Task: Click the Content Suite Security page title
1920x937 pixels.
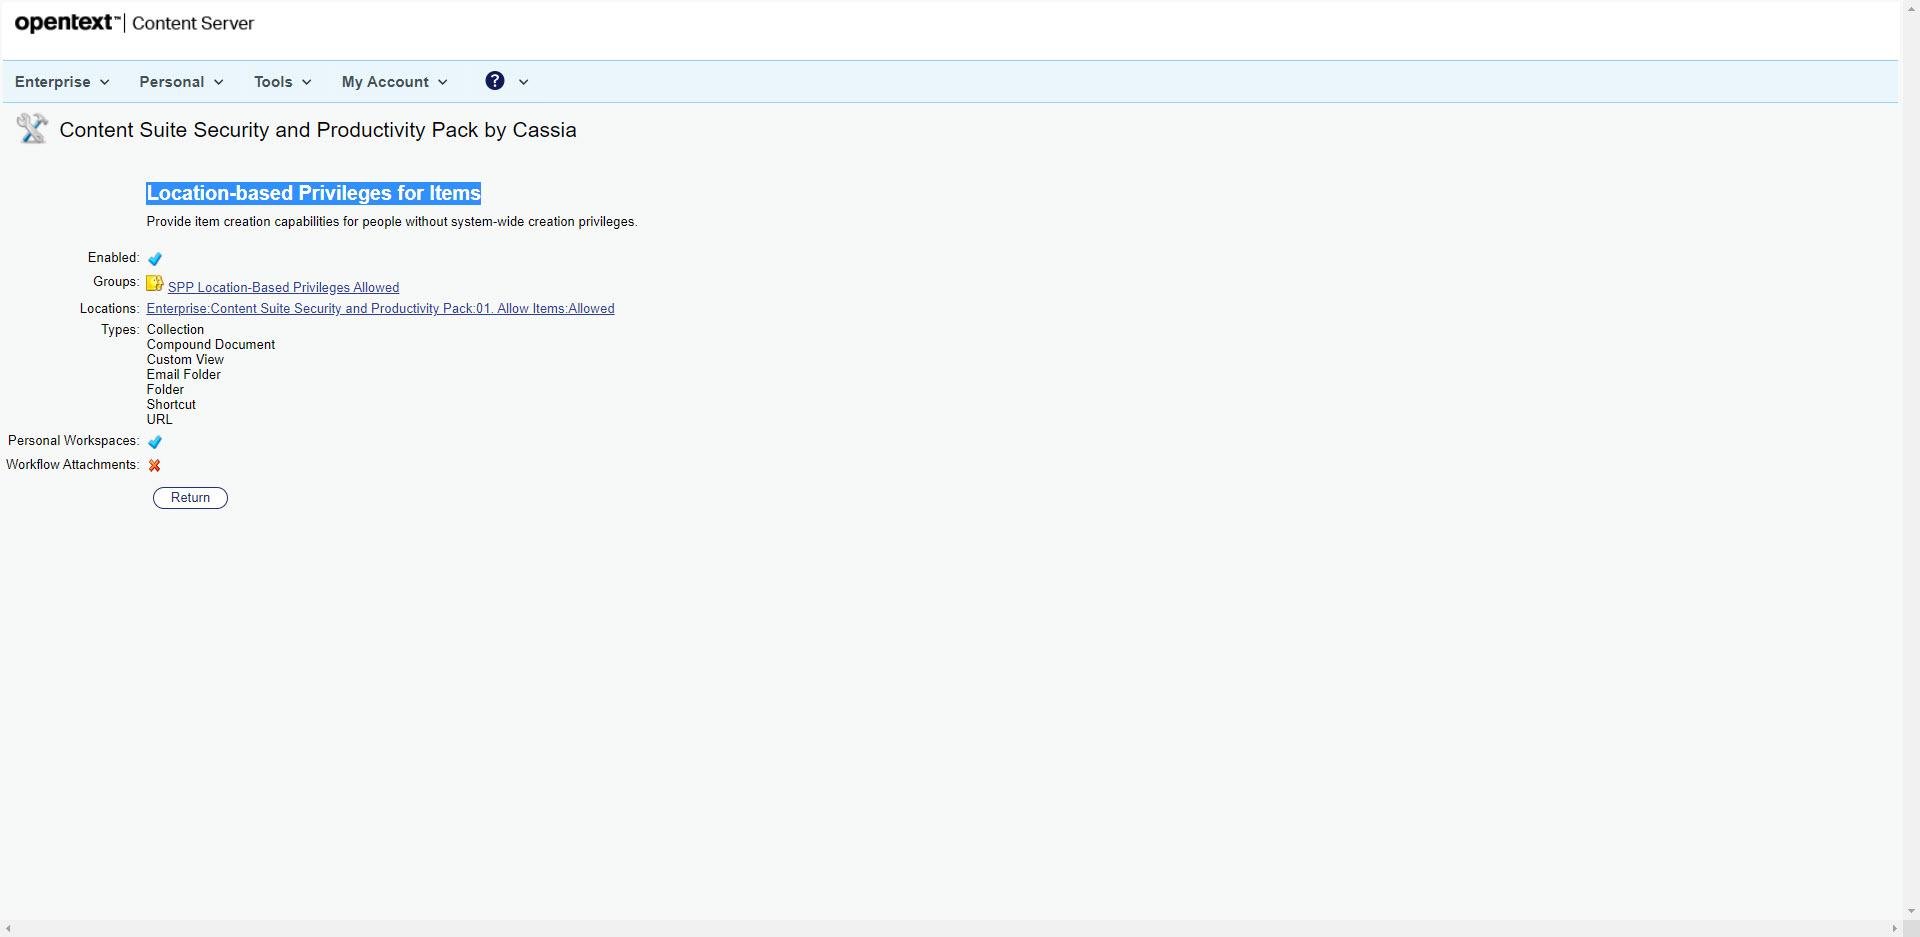Action: (318, 130)
